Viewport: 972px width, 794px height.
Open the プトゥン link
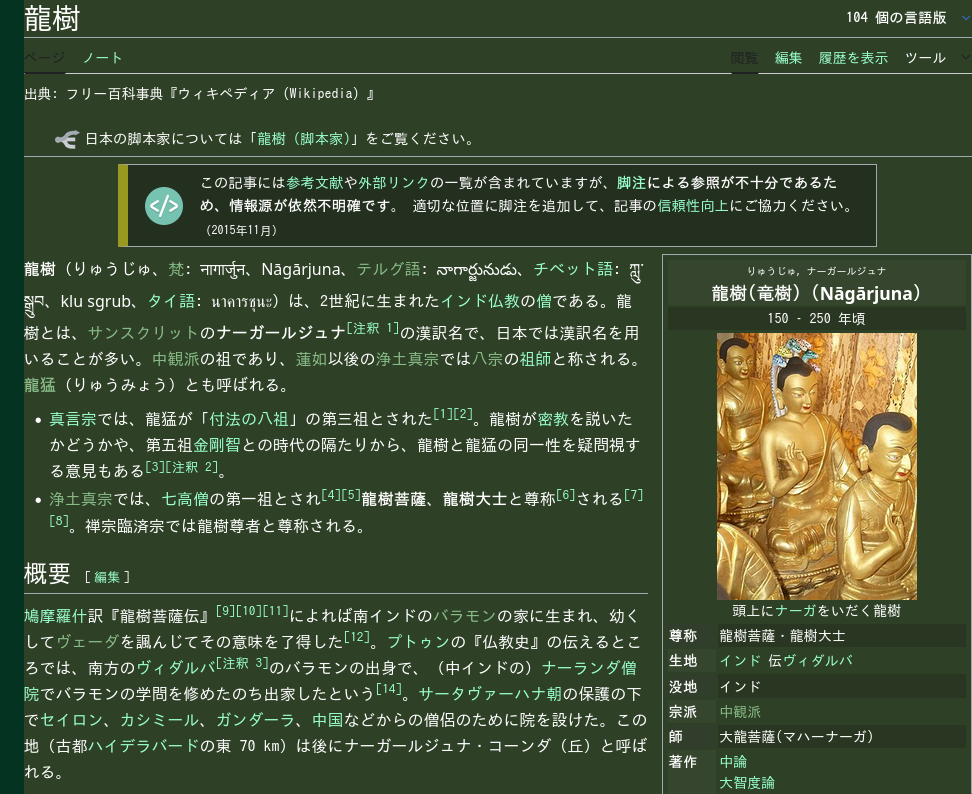(x=418, y=642)
